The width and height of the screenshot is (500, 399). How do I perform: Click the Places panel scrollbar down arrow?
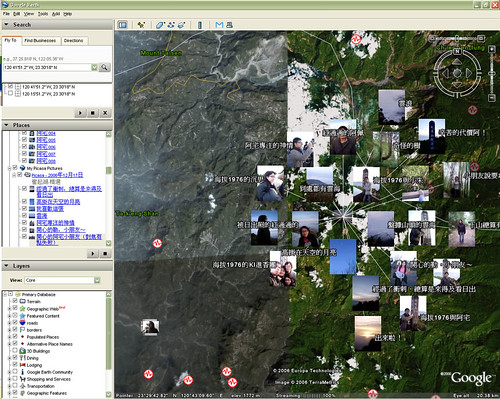[108, 243]
